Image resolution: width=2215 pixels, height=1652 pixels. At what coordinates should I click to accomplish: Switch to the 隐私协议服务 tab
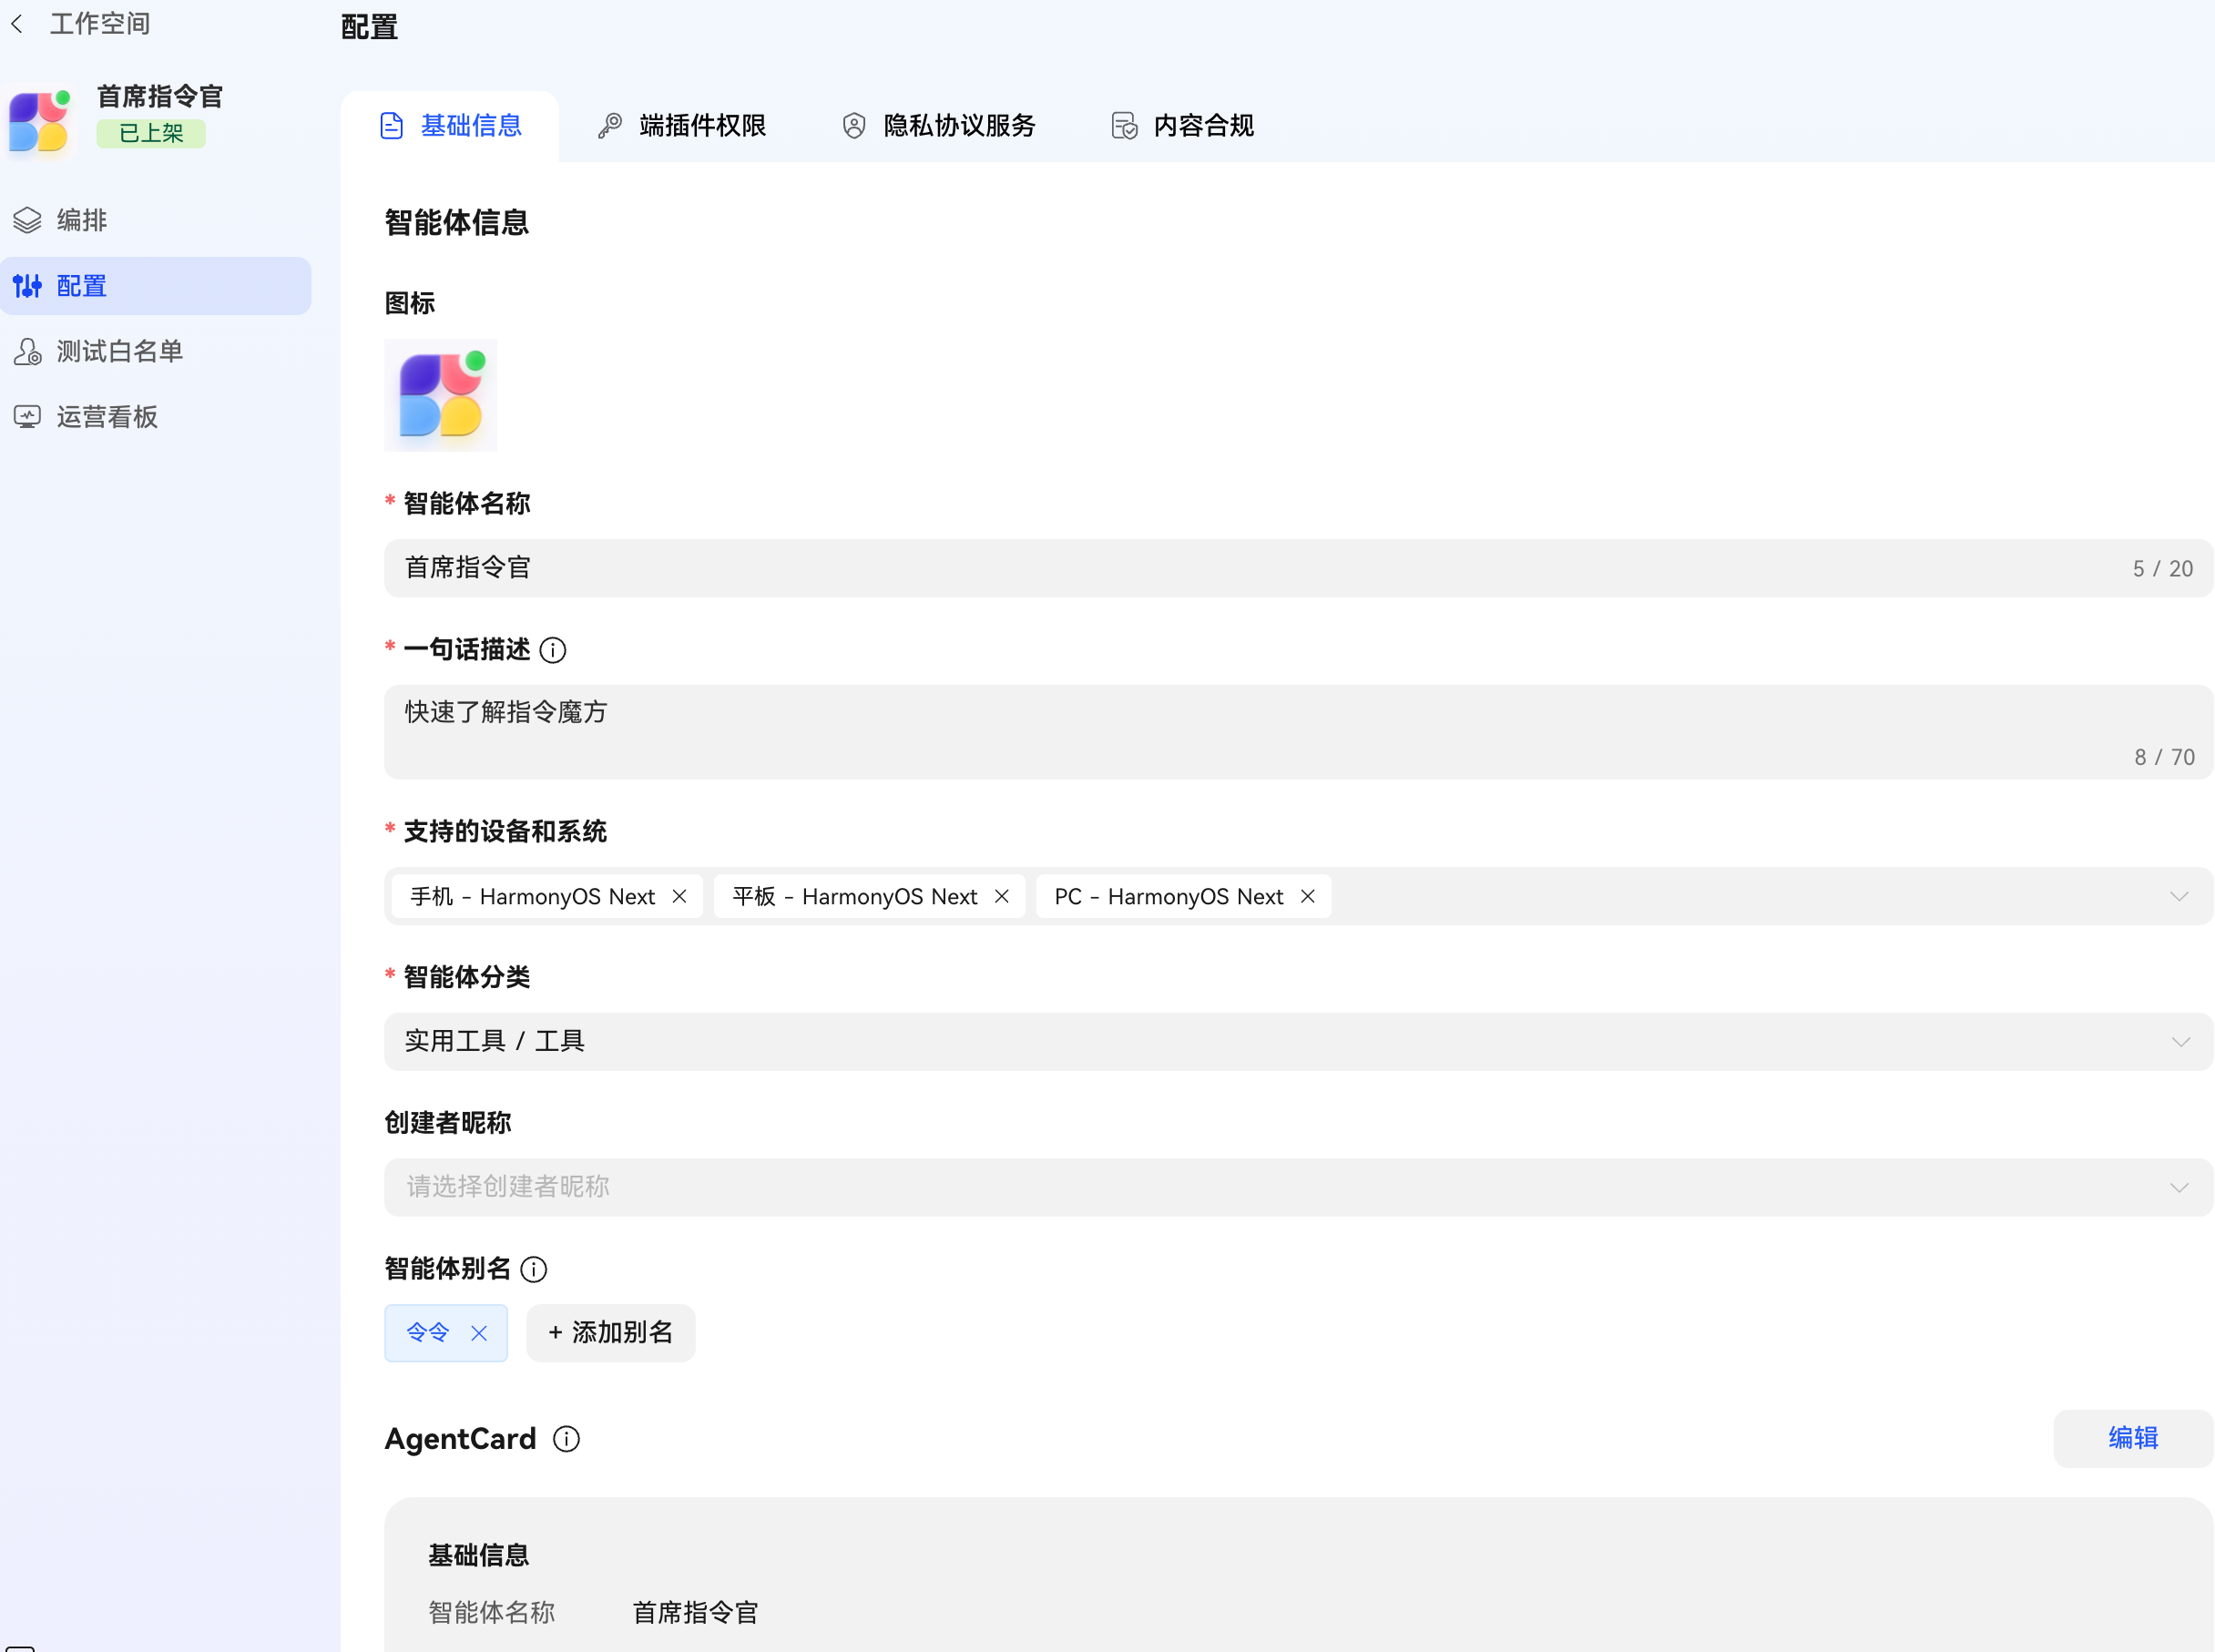pyautogui.click(x=939, y=126)
